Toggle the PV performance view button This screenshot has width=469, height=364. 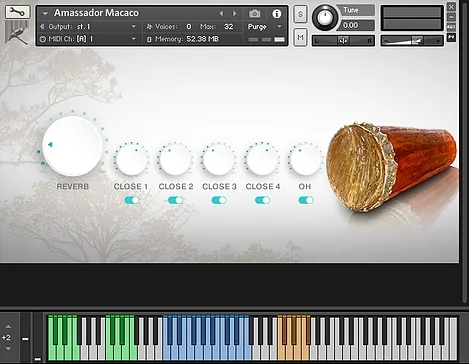coord(451,37)
